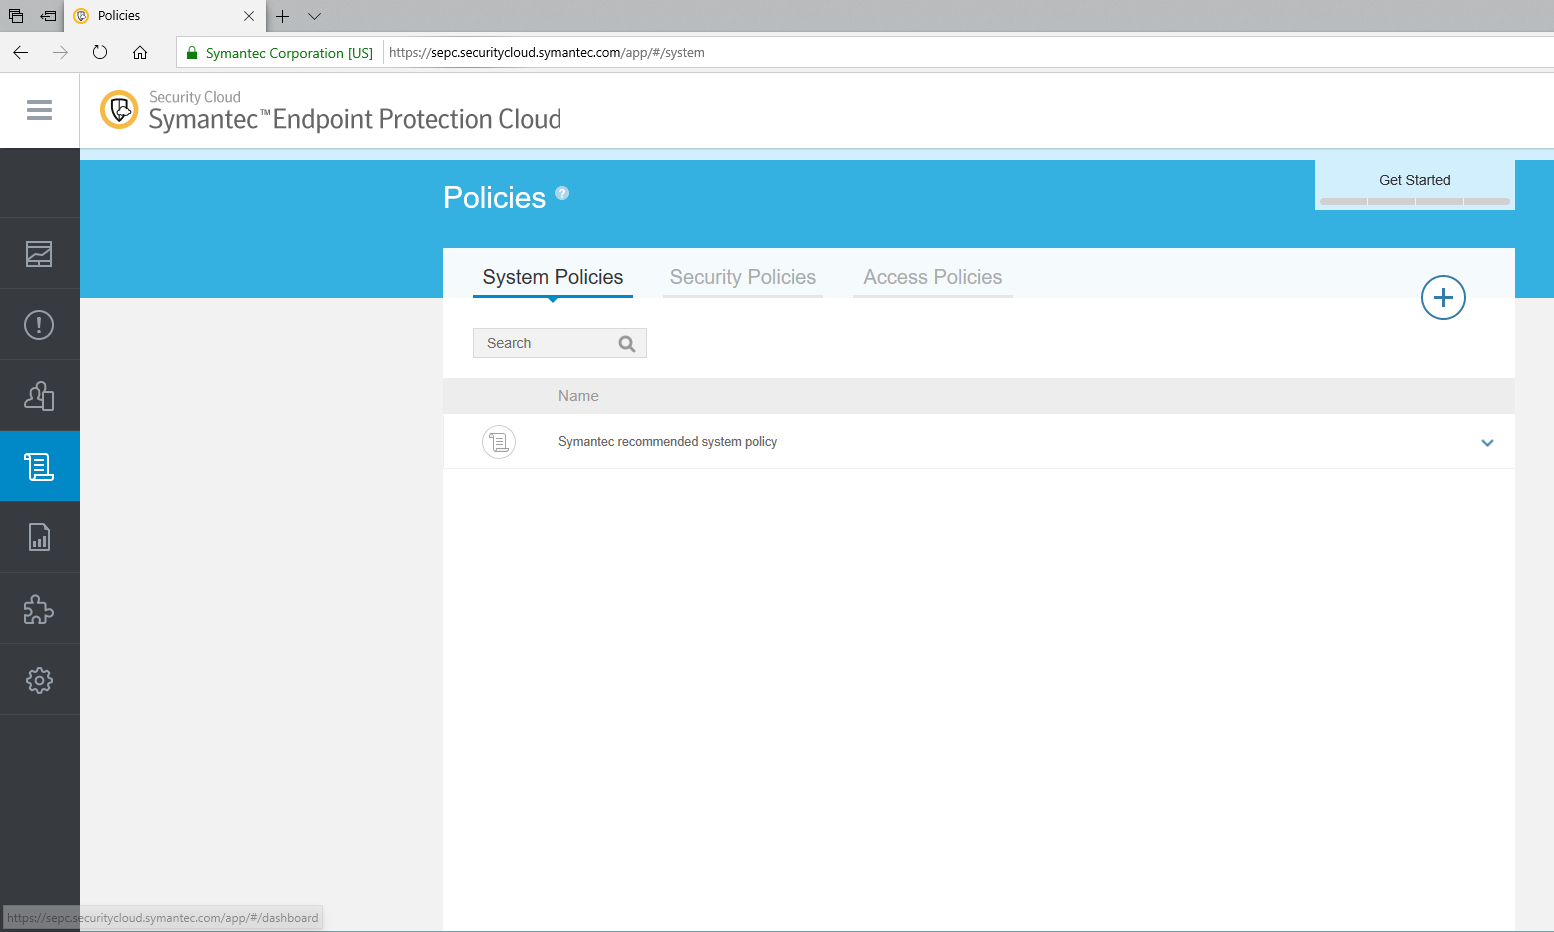Switch to the Security Policies tab
This screenshot has width=1554, height=932.
point(743,277)
